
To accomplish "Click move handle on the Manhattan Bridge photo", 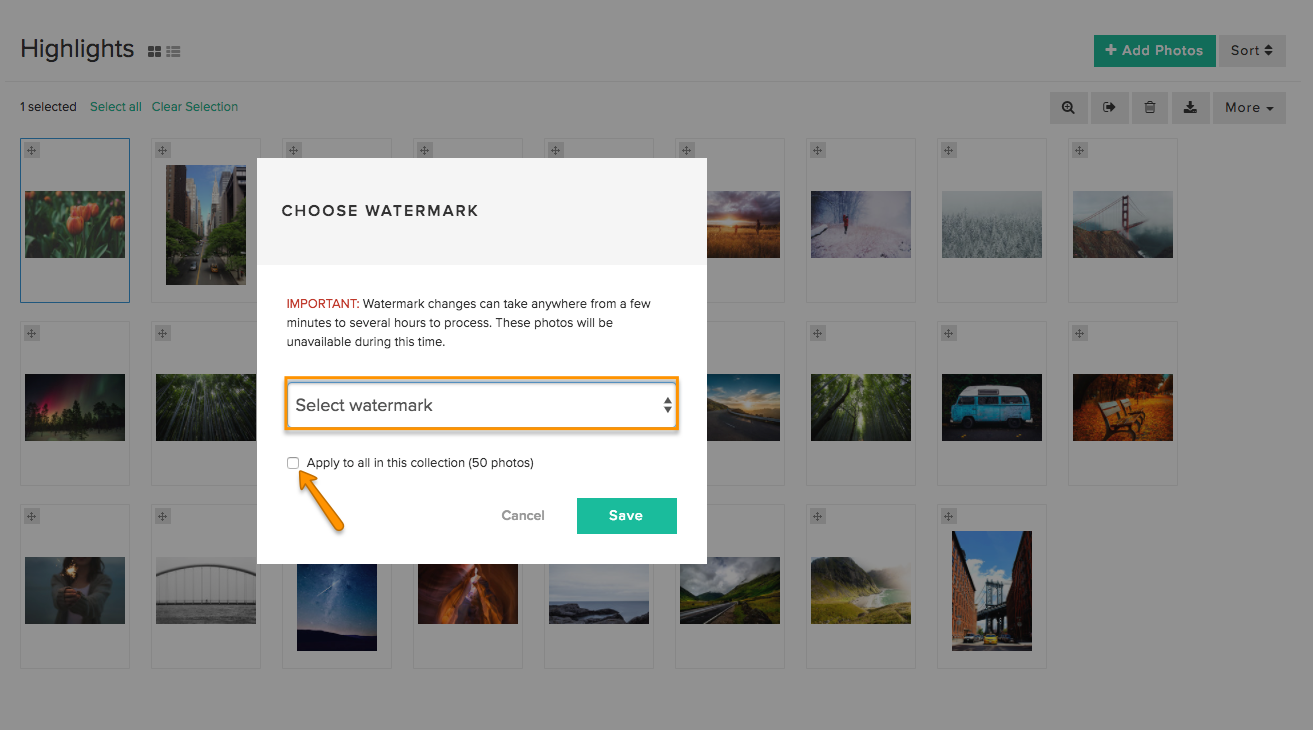I will 948,516.
